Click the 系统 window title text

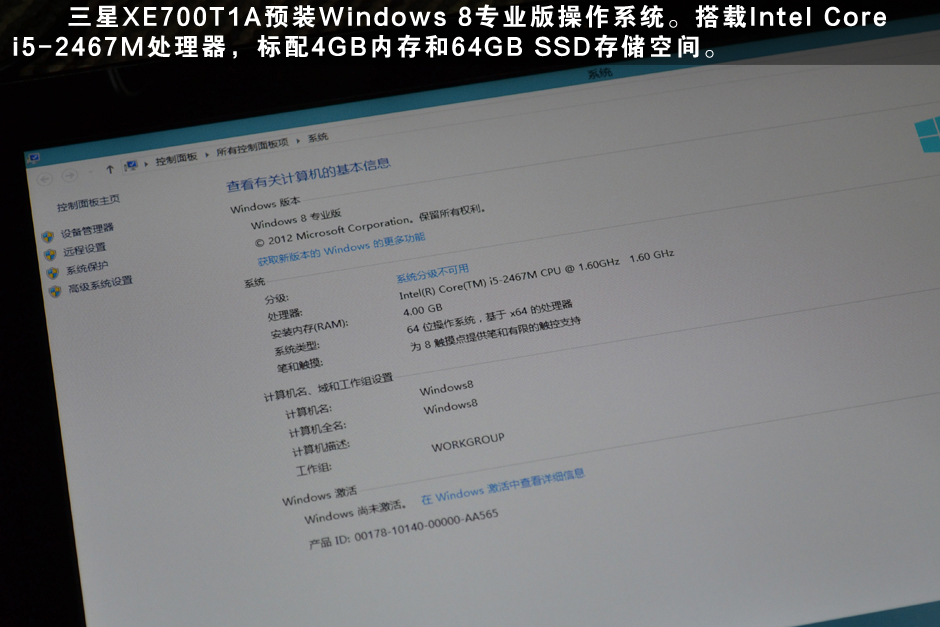599,73
